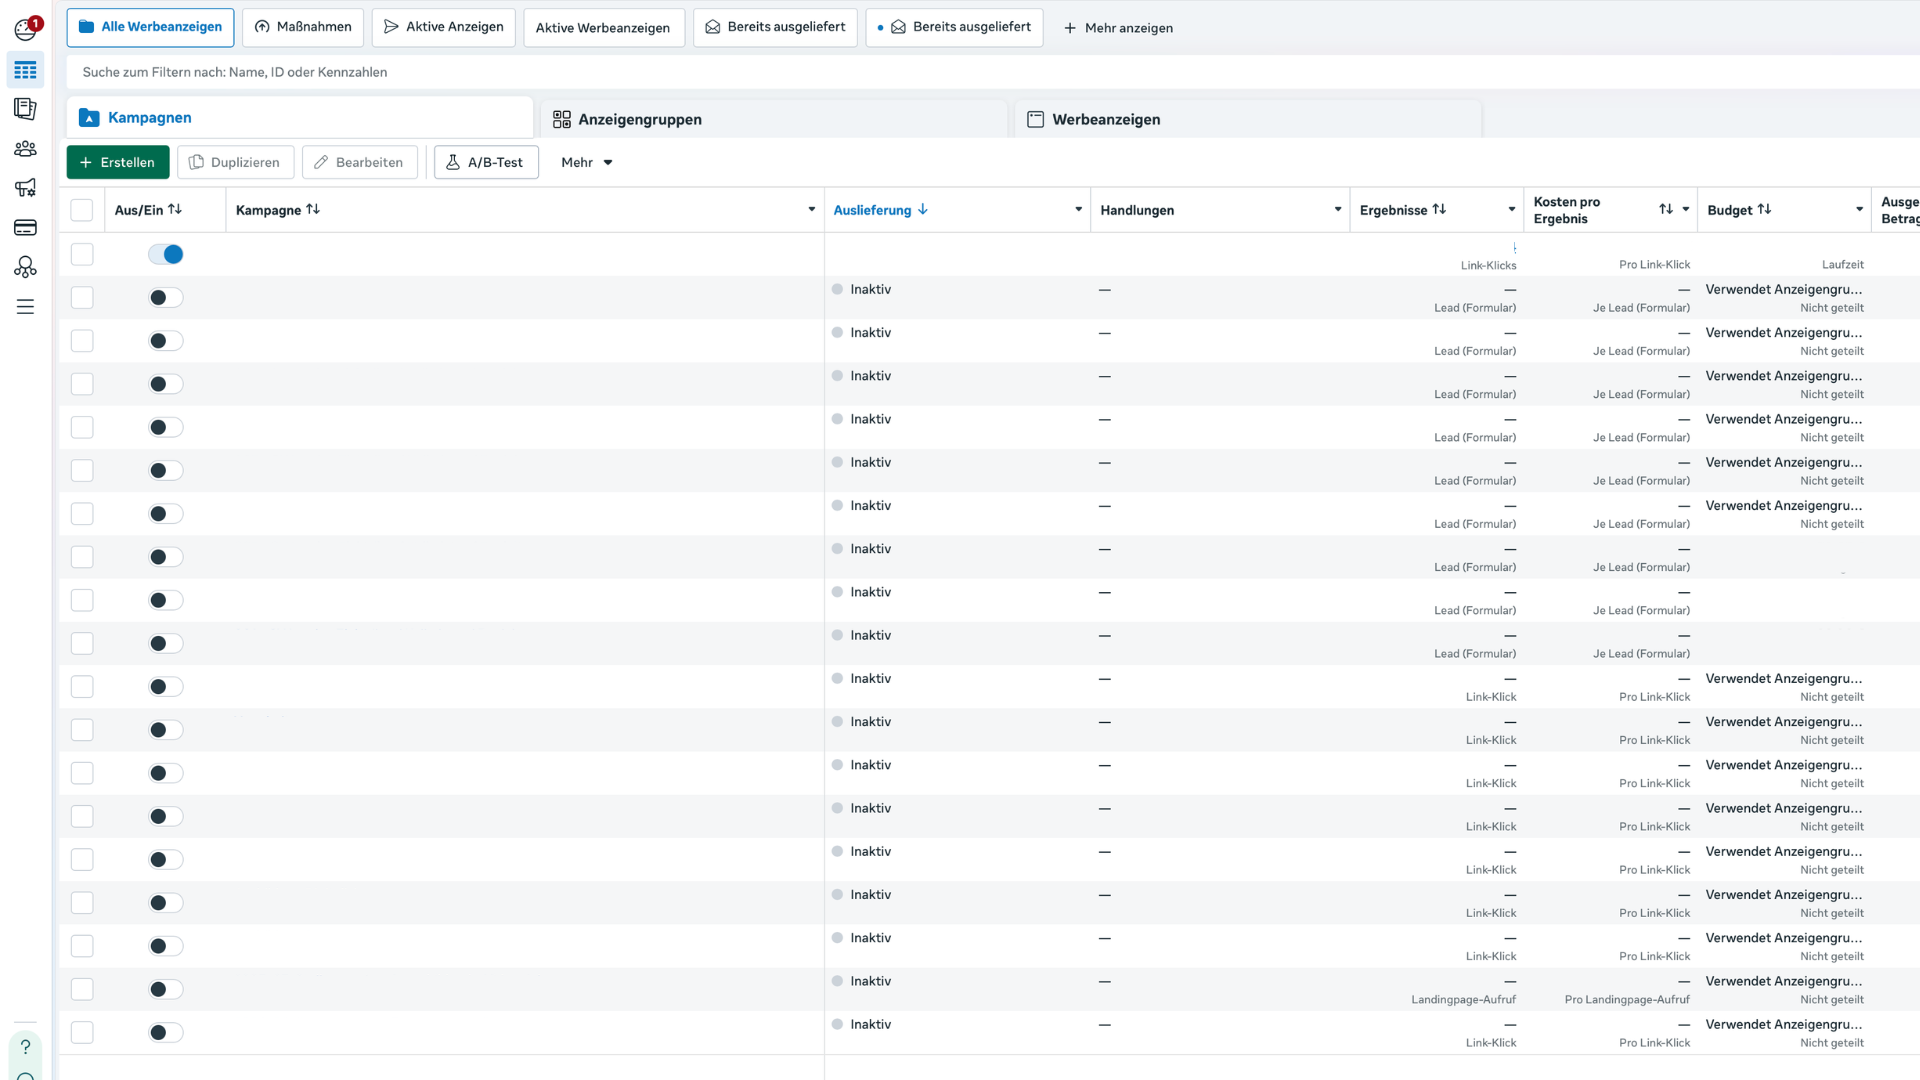Viewport: 1920px width, 1080px height.
Task: Turn off the blue enabled campaign toggle
Action: tap(166, 254)
